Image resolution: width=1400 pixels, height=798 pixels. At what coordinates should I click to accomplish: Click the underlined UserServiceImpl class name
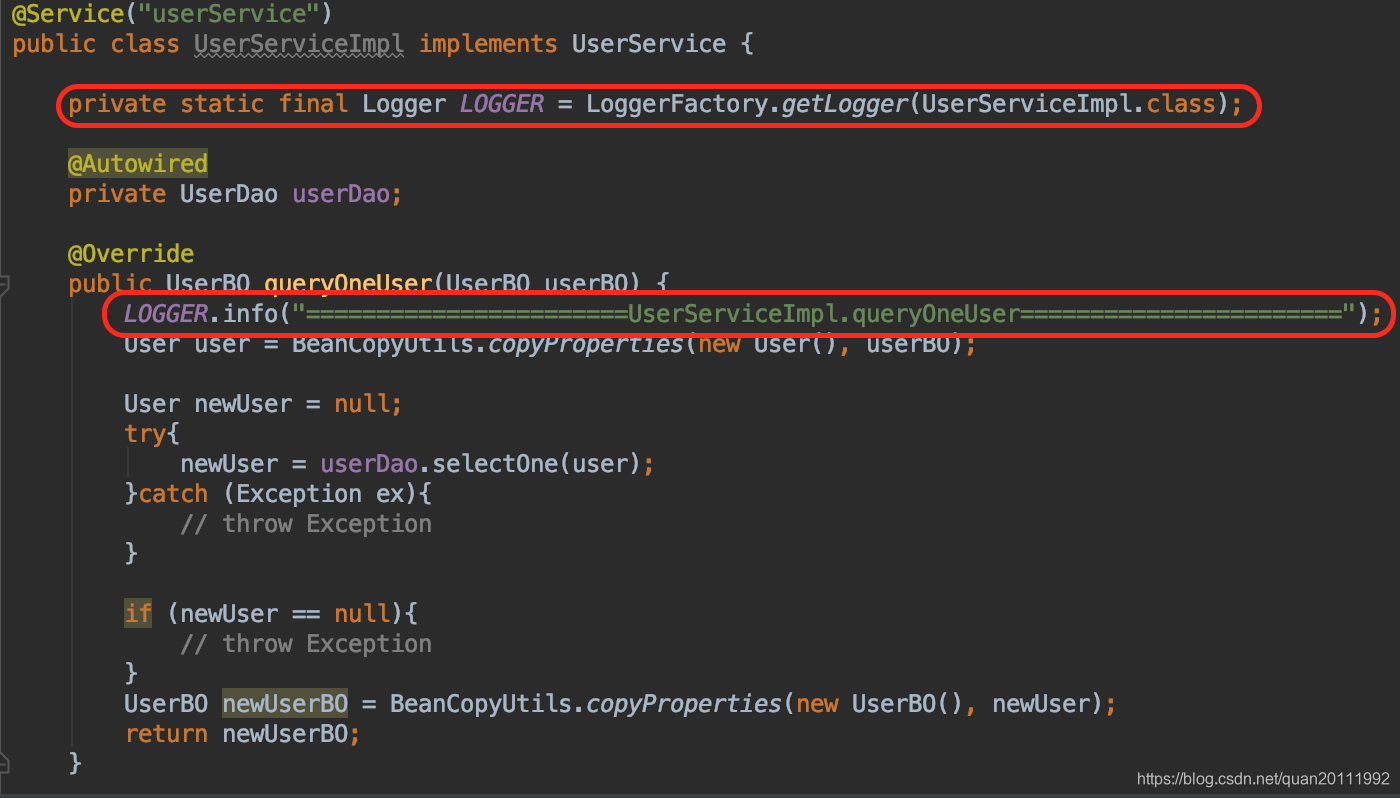tap(299, 44)
